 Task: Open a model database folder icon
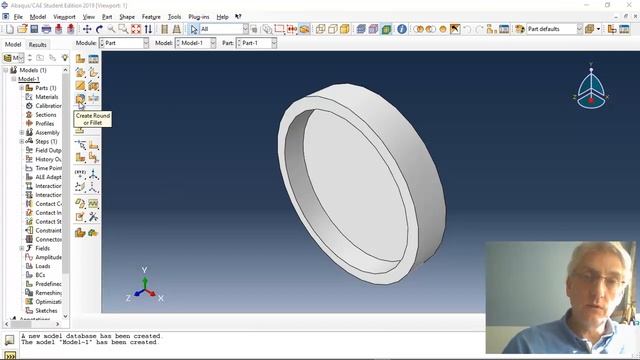(22, 29)
